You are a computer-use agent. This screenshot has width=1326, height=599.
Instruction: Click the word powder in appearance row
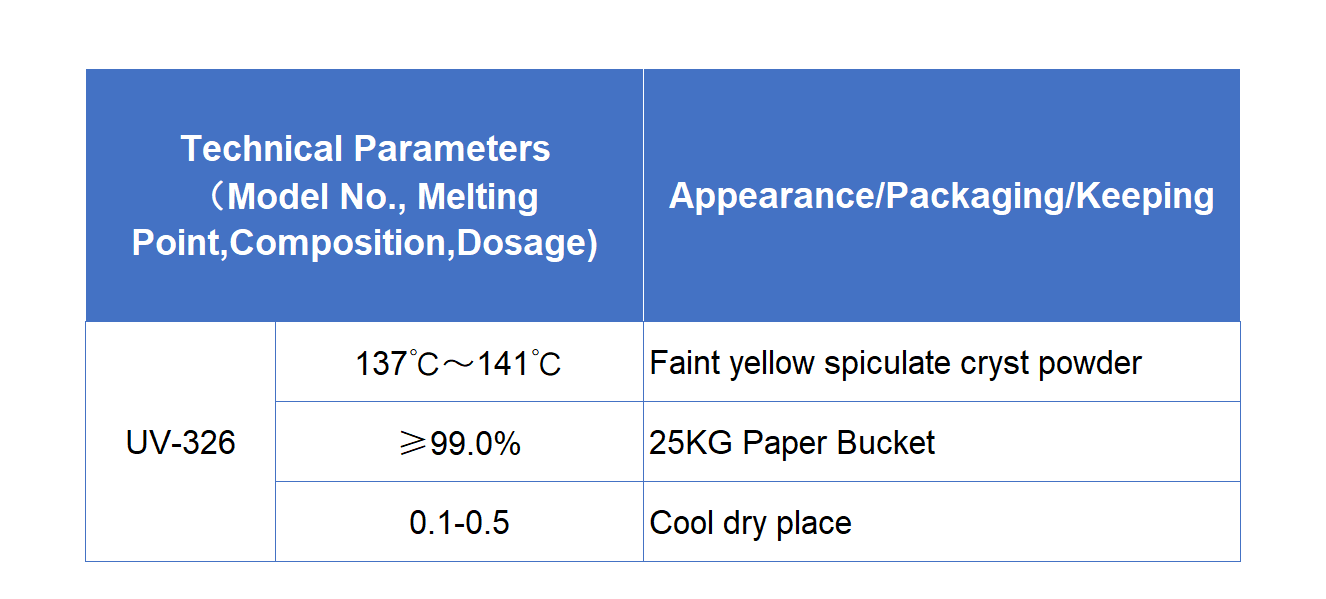pyautogui.click(x=1090, y=363)
